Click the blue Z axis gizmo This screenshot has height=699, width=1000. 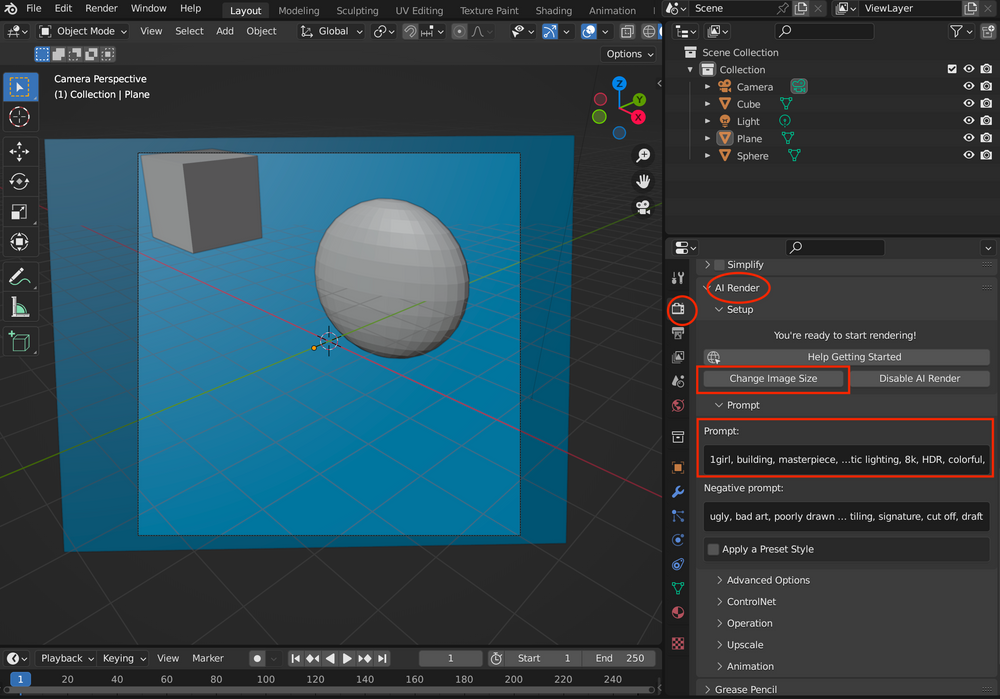click(619, 84)
